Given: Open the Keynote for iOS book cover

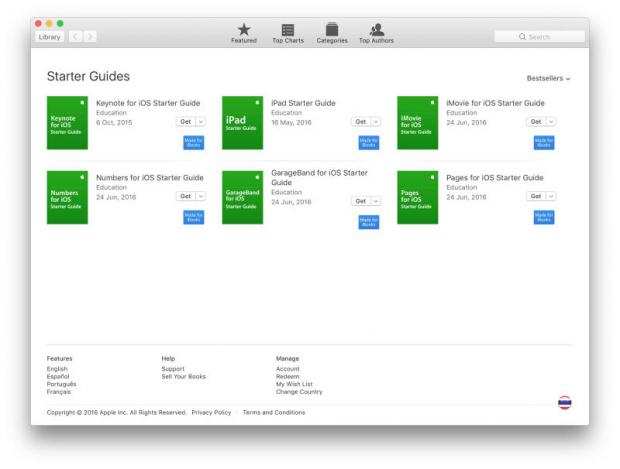Looking at the screenshot, I should tap(67, 123).
